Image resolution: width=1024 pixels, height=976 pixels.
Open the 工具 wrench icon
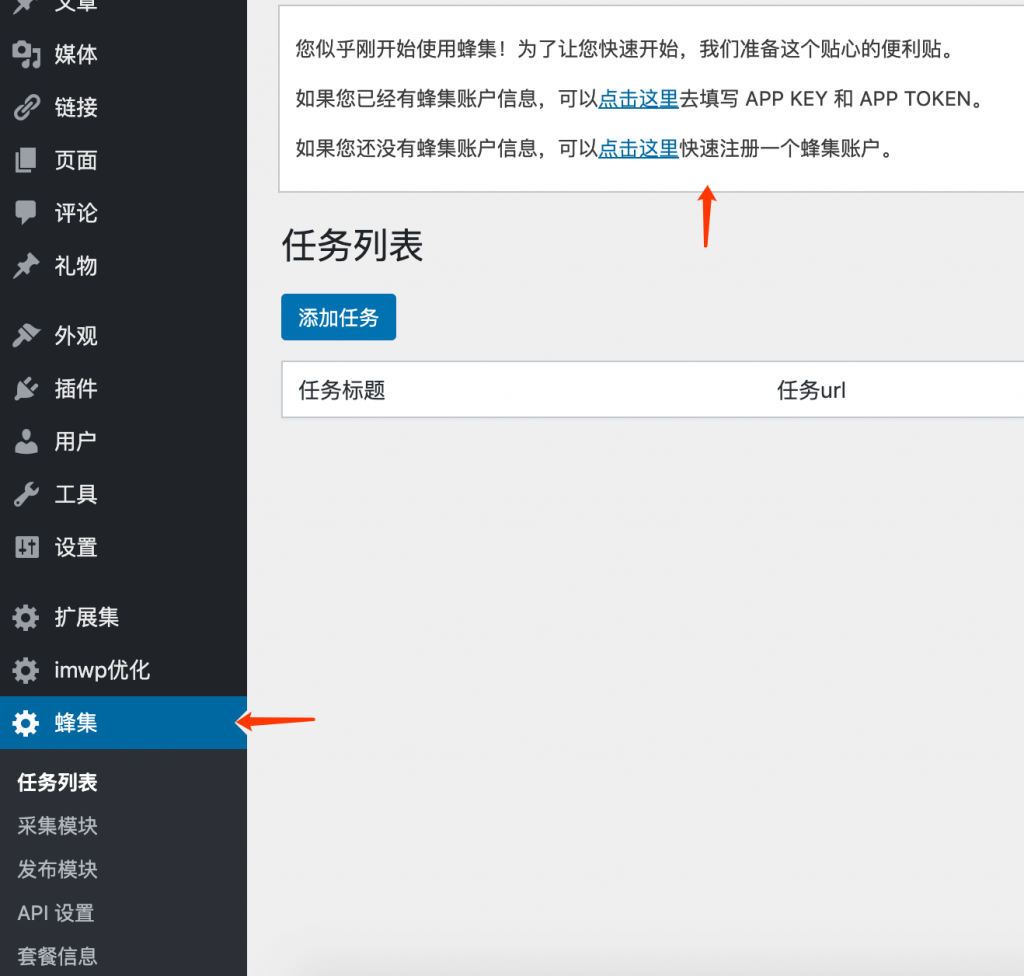pos(26,495)
